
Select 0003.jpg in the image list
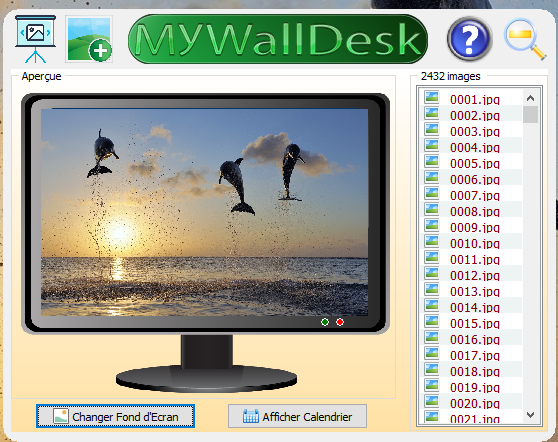[x=475, y=132]
